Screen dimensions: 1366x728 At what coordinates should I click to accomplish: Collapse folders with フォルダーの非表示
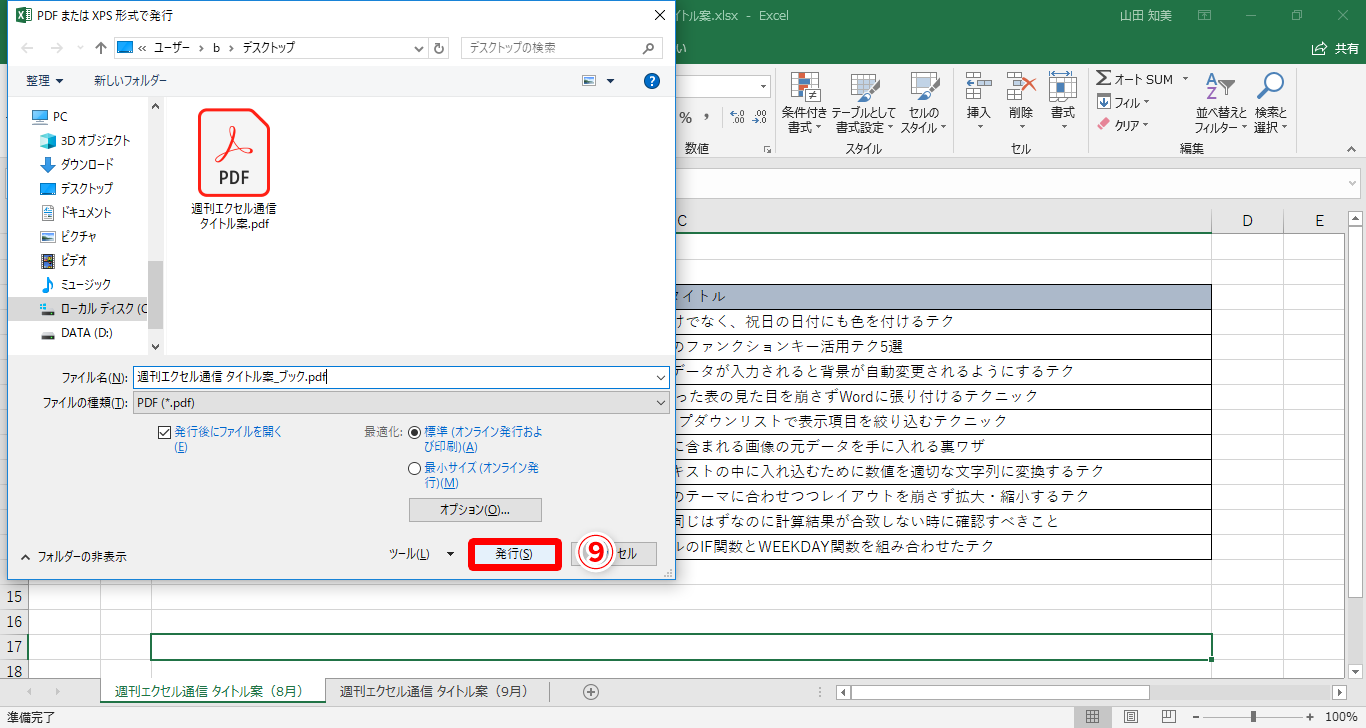click(73, 556)
